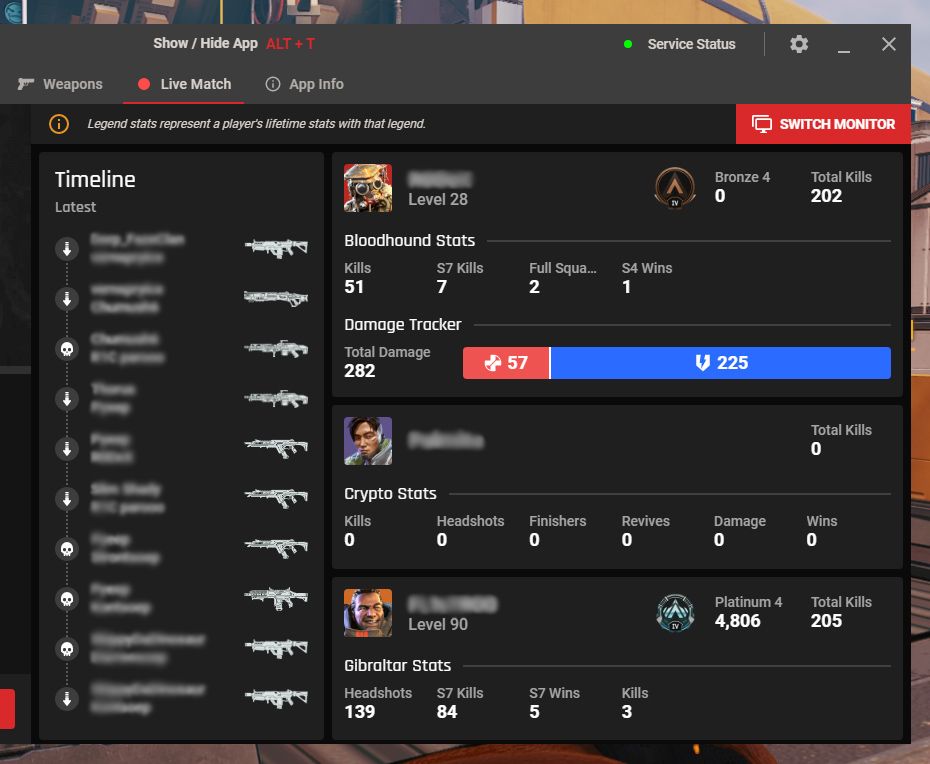Click the Platinum 4 rank label

749,602
